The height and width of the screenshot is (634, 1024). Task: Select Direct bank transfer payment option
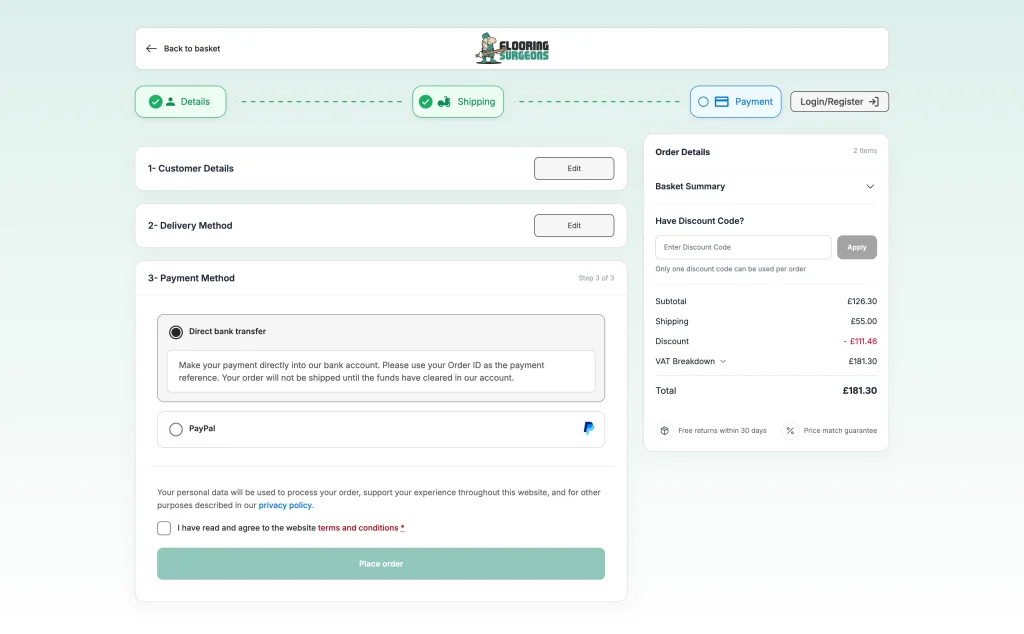[x=176, y=332]
